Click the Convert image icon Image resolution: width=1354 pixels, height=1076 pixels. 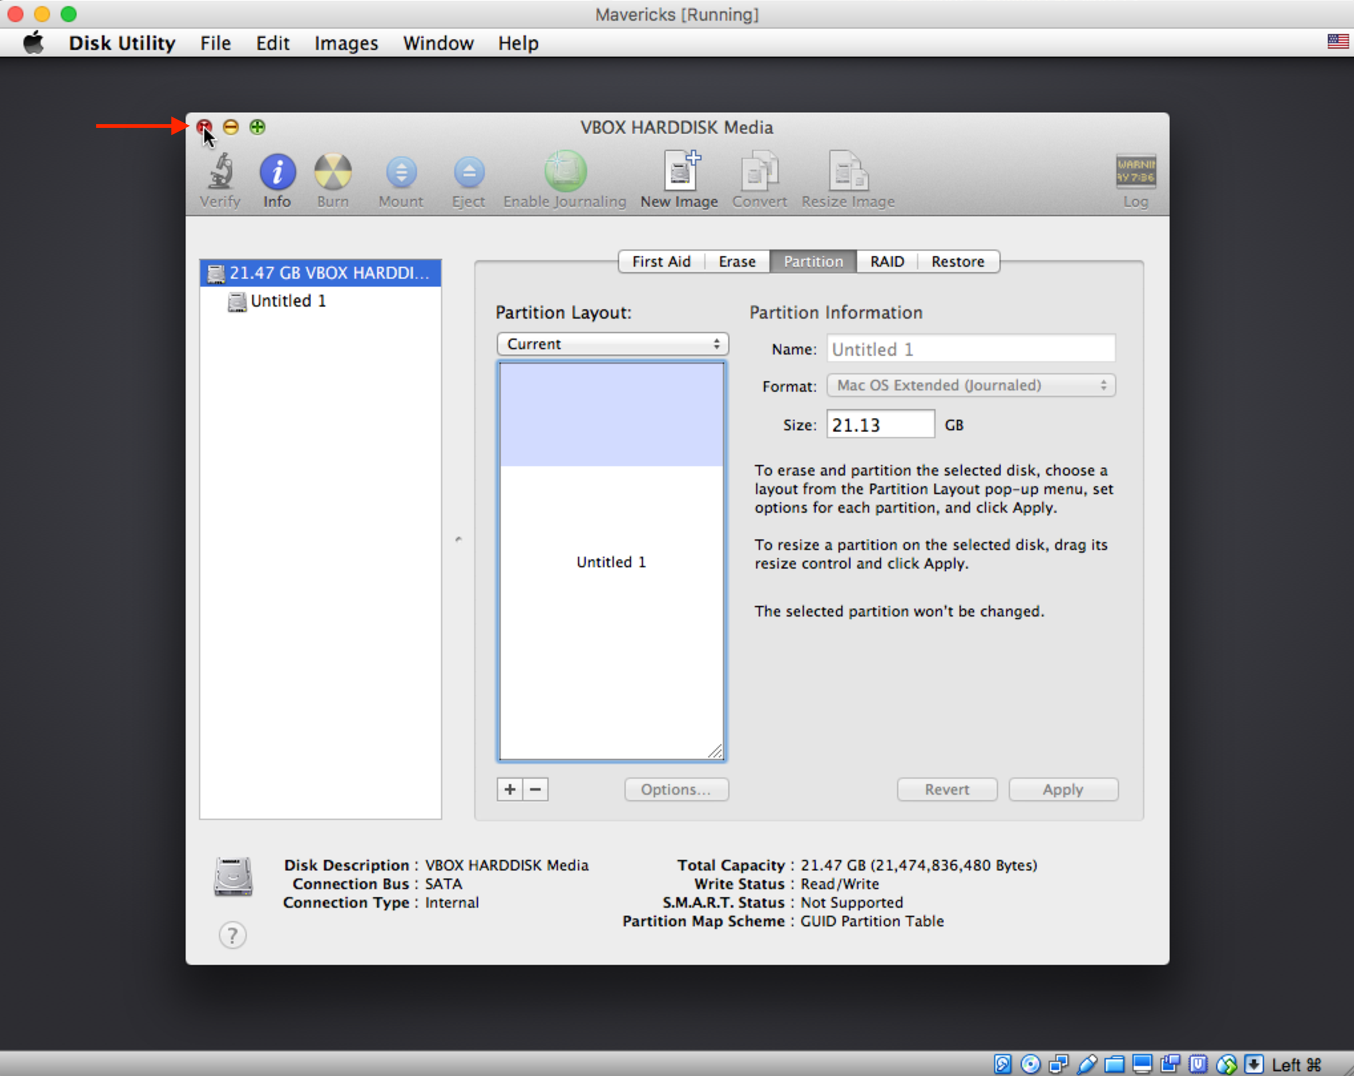click(759, 173)
